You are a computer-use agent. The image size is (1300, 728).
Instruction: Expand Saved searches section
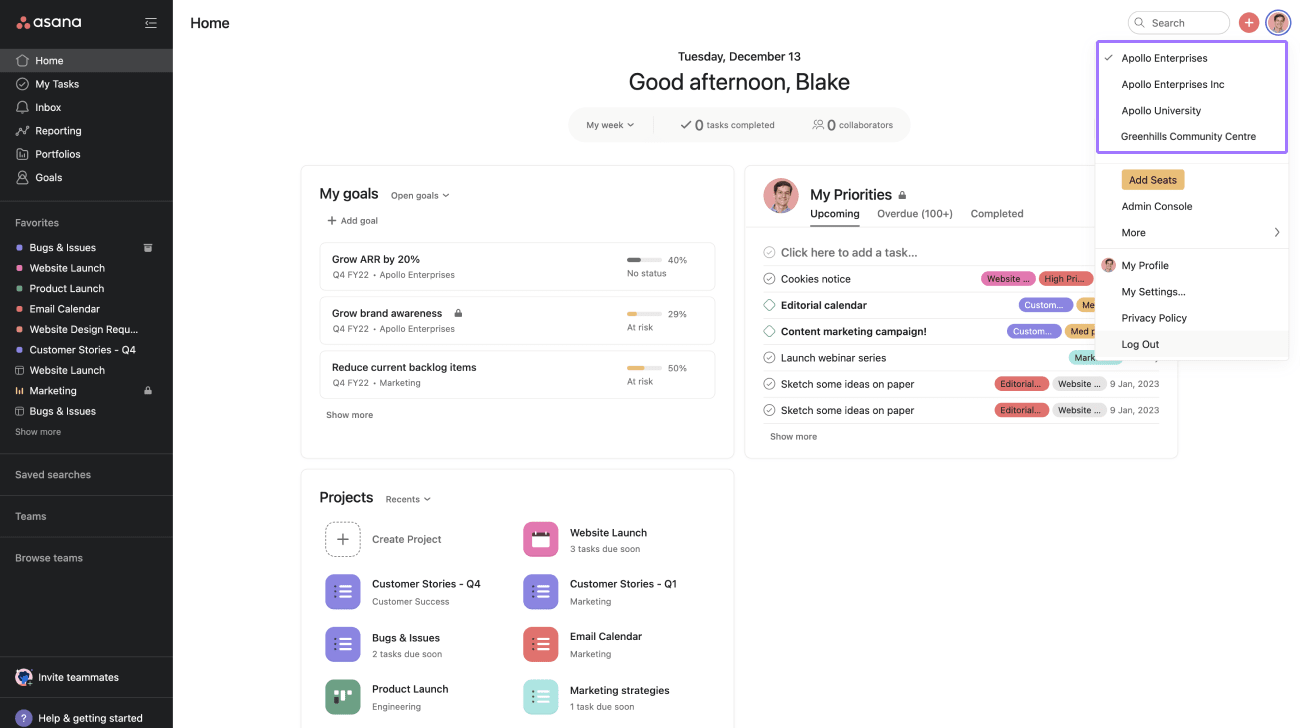pyautogui.click(x=53, y=475)
